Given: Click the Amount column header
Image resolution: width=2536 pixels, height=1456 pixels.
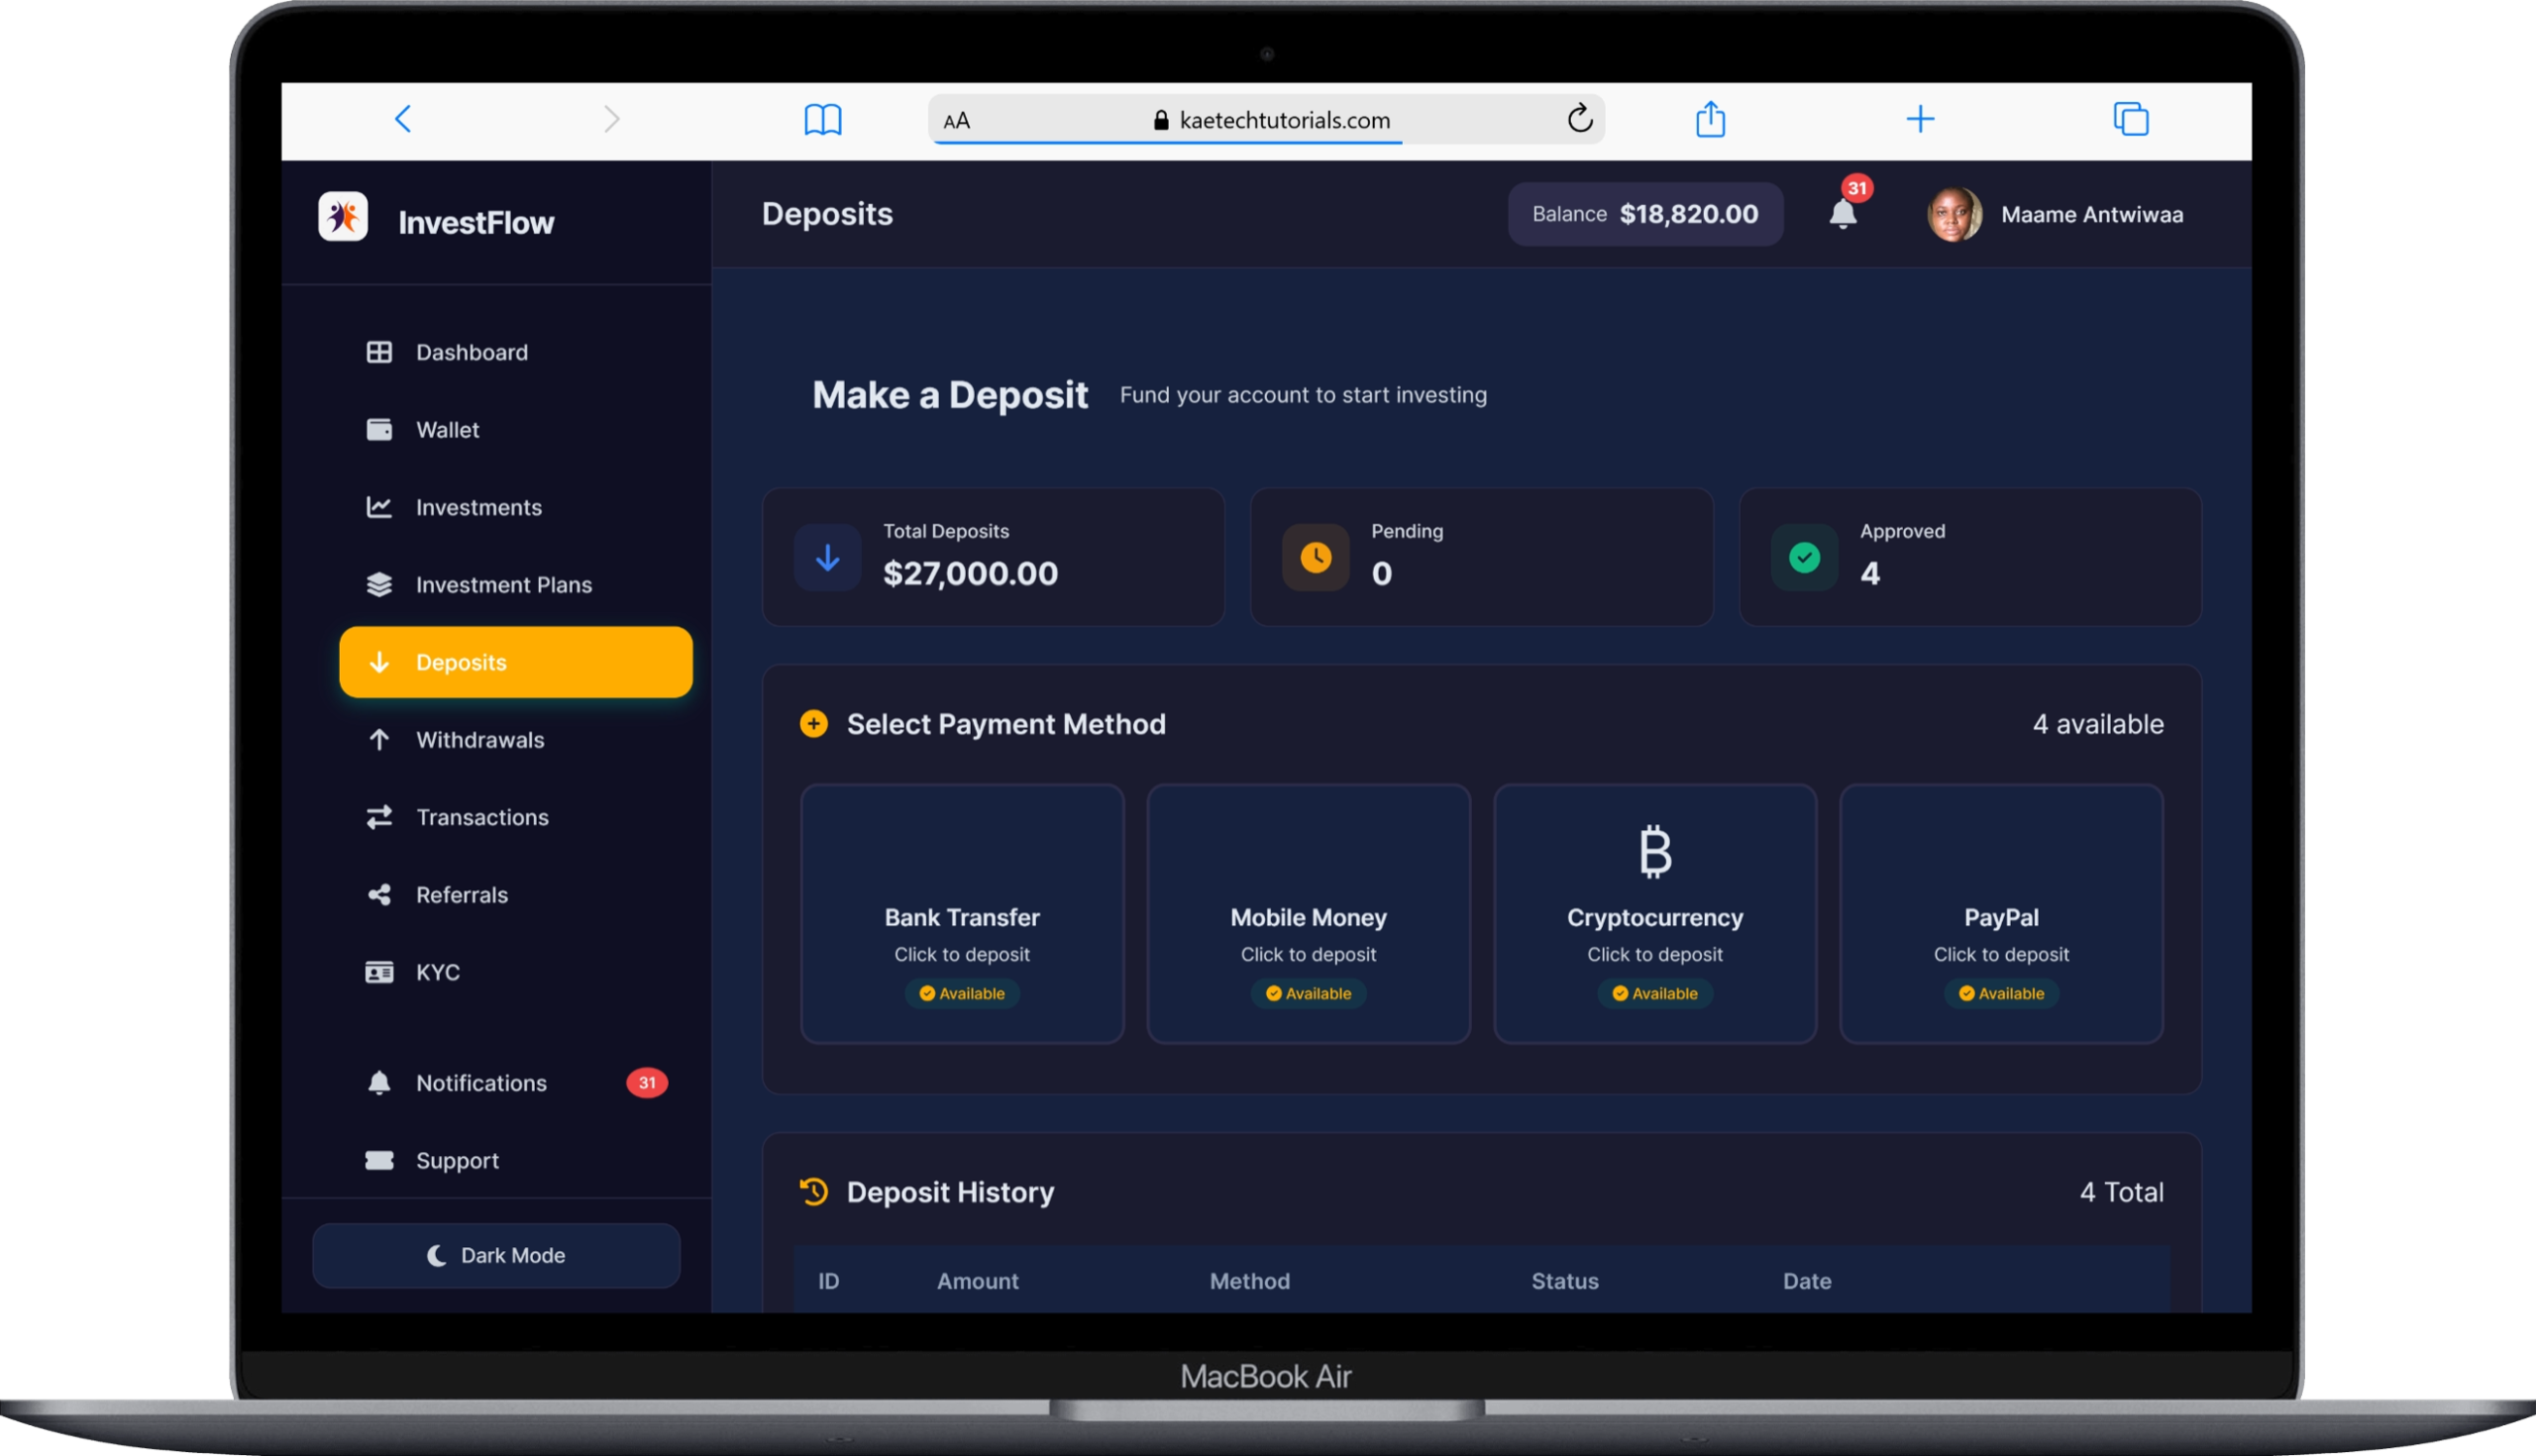Looking at the screenshot, I should [x=977, y=1281].
